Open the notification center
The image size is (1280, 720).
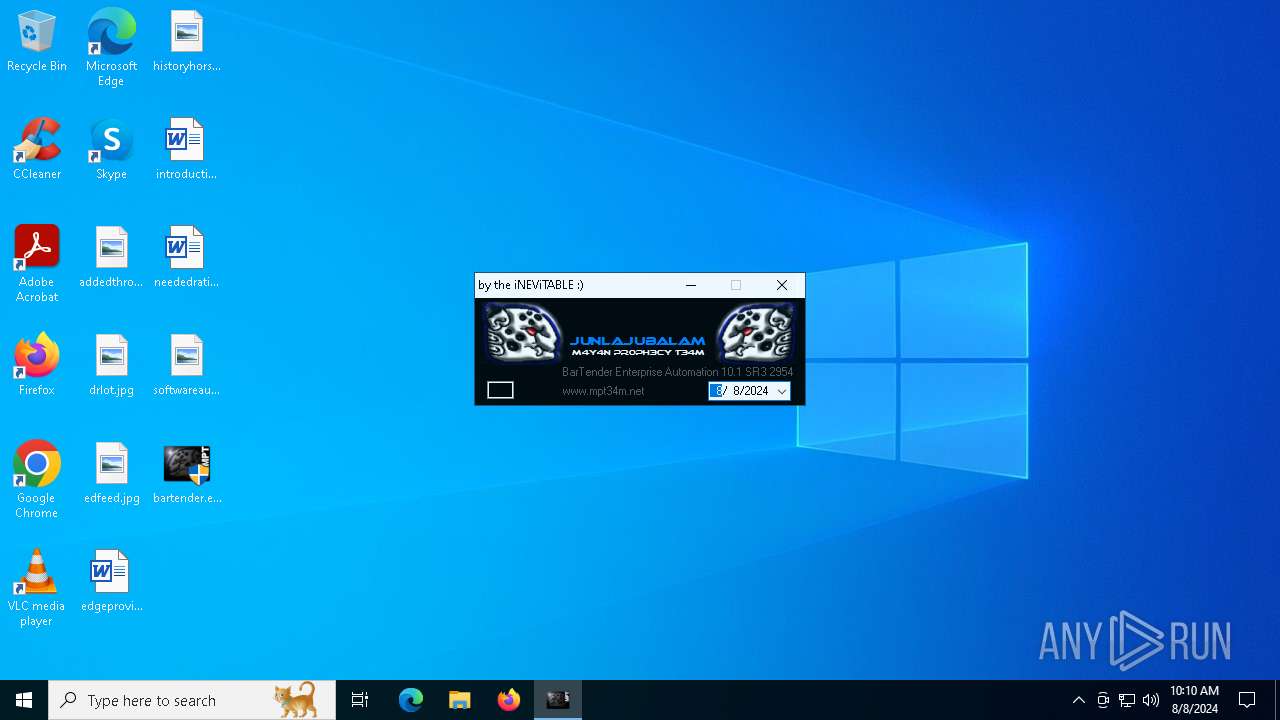pos(1247,700)
